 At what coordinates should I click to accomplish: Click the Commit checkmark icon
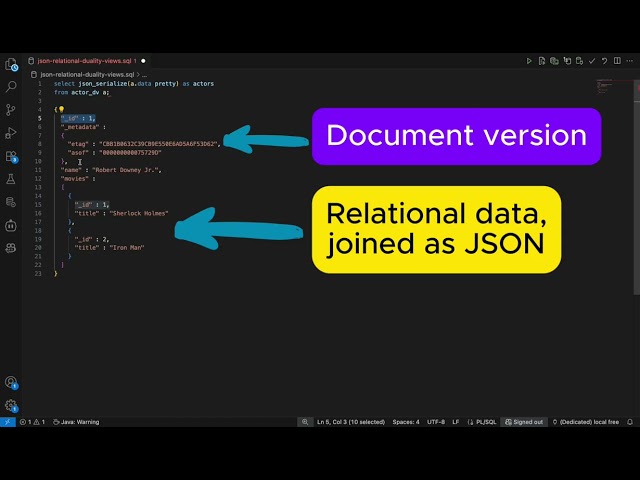[x=592, y=61]
